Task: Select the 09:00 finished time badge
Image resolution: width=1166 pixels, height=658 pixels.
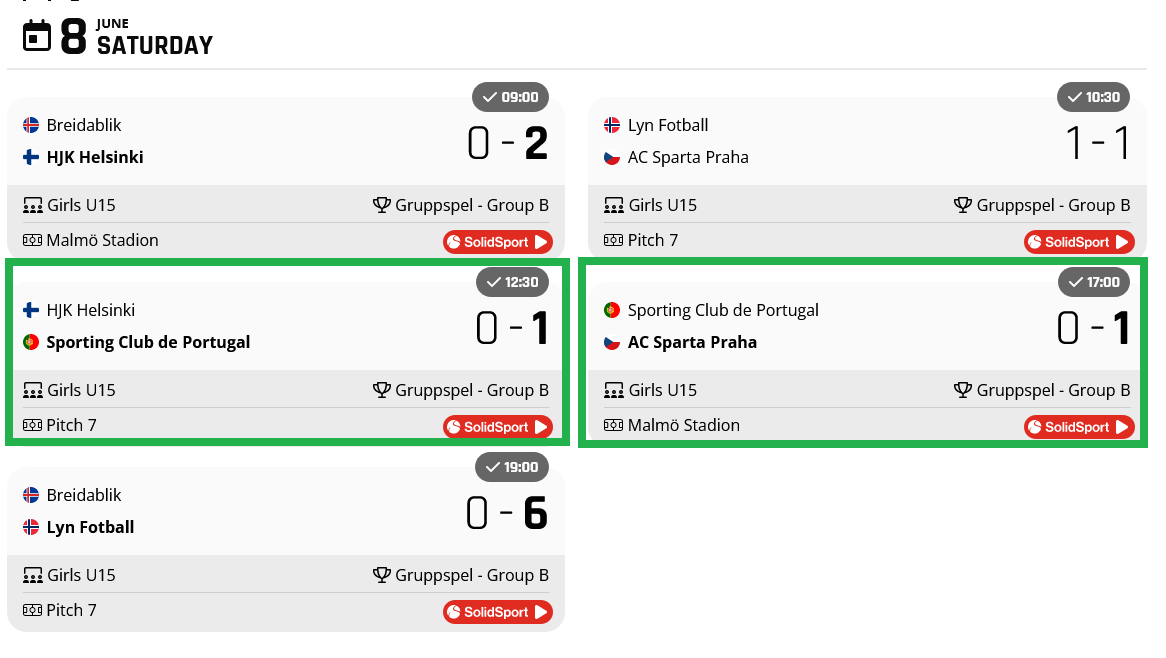Action: (510, 97)
